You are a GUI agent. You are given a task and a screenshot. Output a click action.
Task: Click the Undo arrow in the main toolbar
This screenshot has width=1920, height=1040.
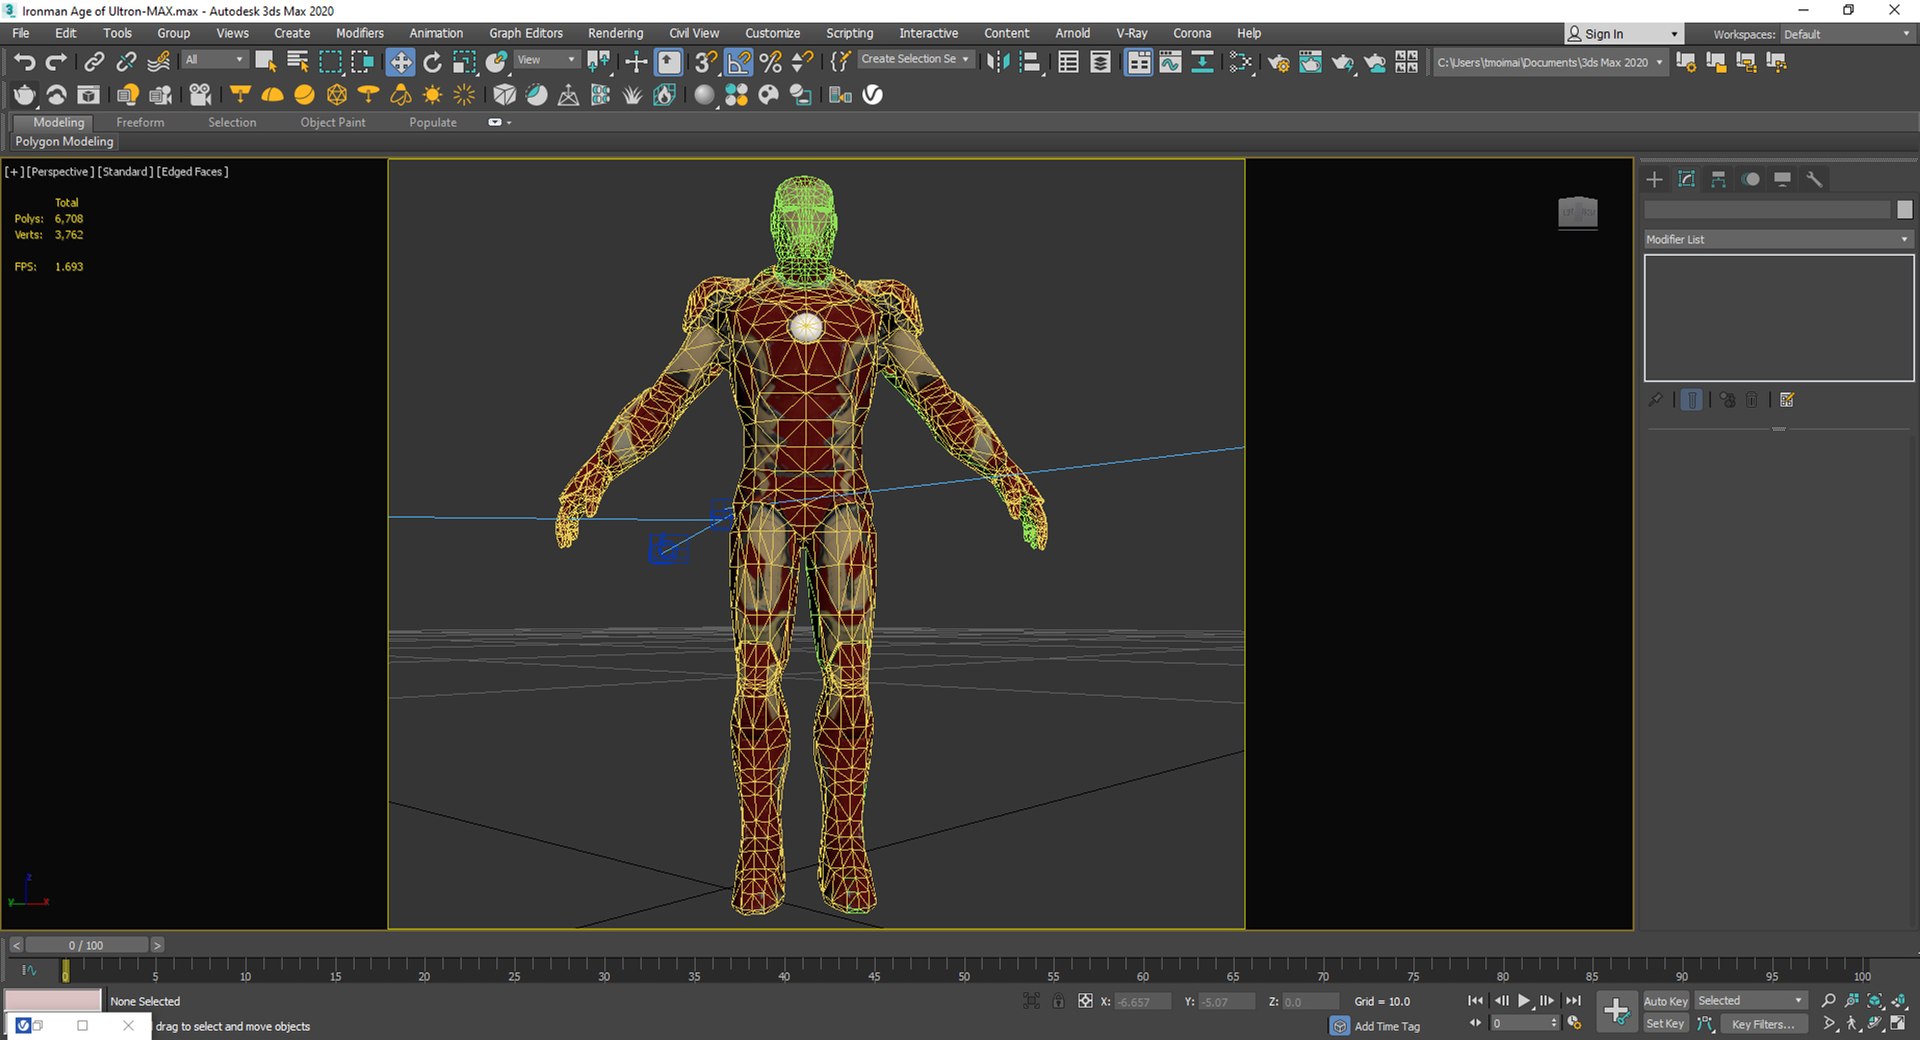click(24, 62)
